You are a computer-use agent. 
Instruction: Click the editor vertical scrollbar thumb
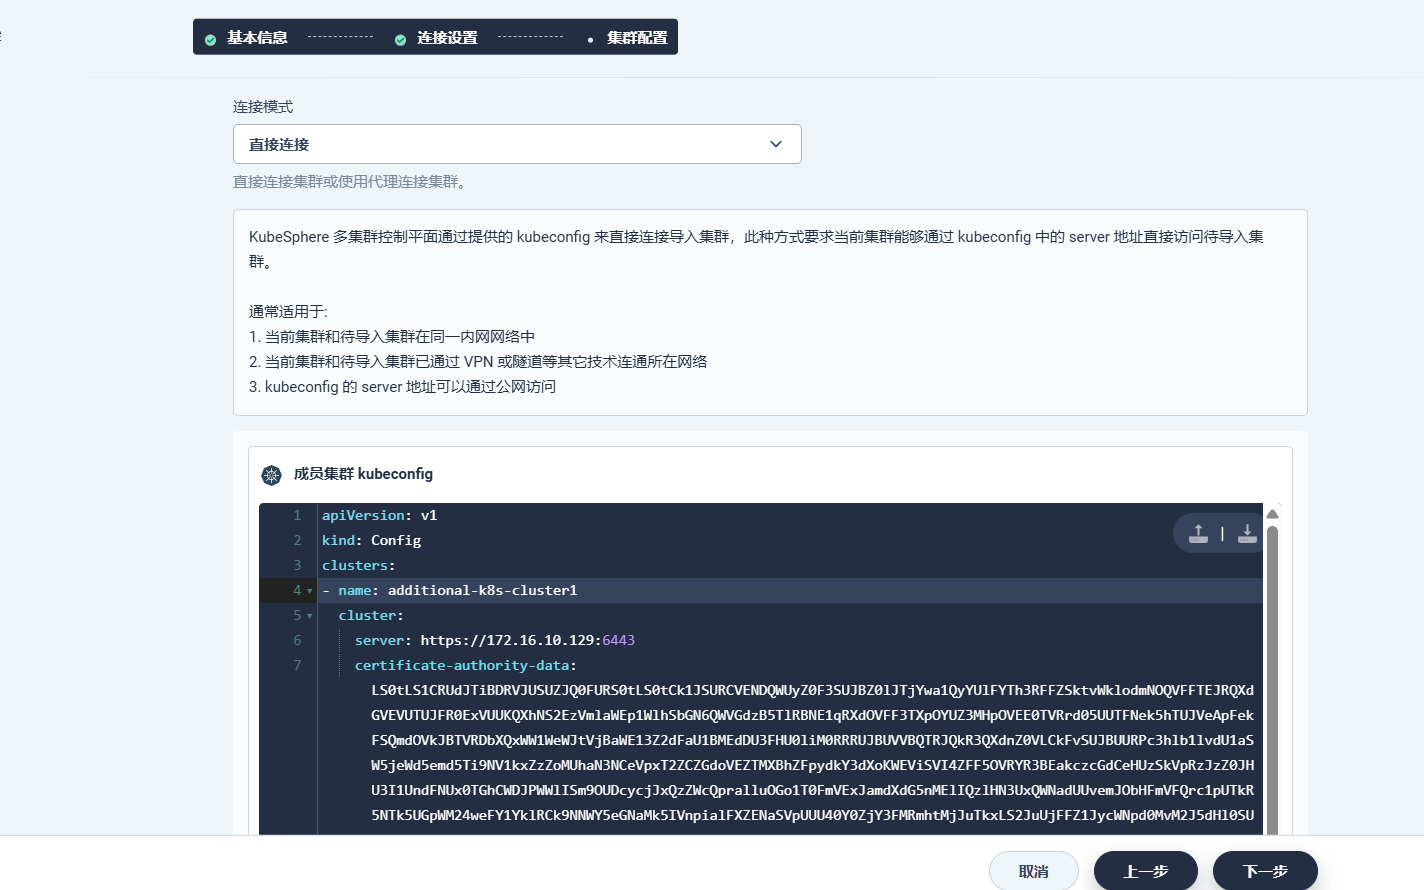[1272, 680]
